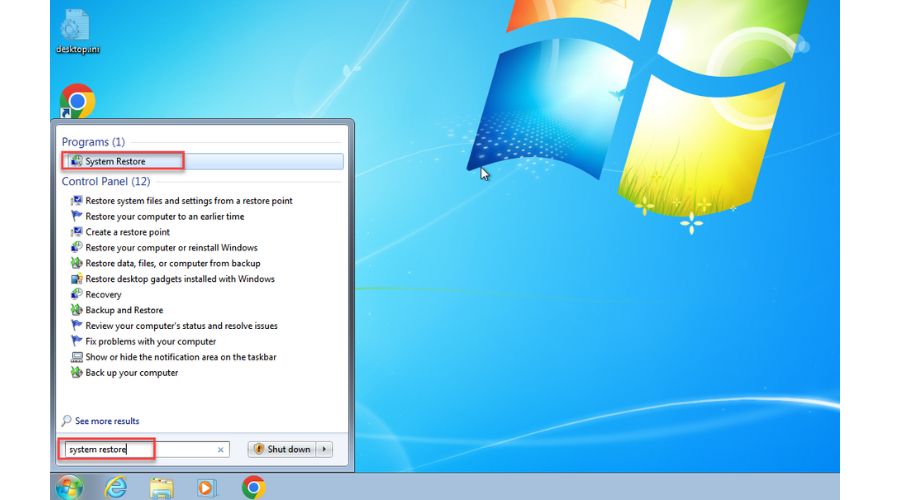Click icon beside Restore system files and settings

point(76,200)
